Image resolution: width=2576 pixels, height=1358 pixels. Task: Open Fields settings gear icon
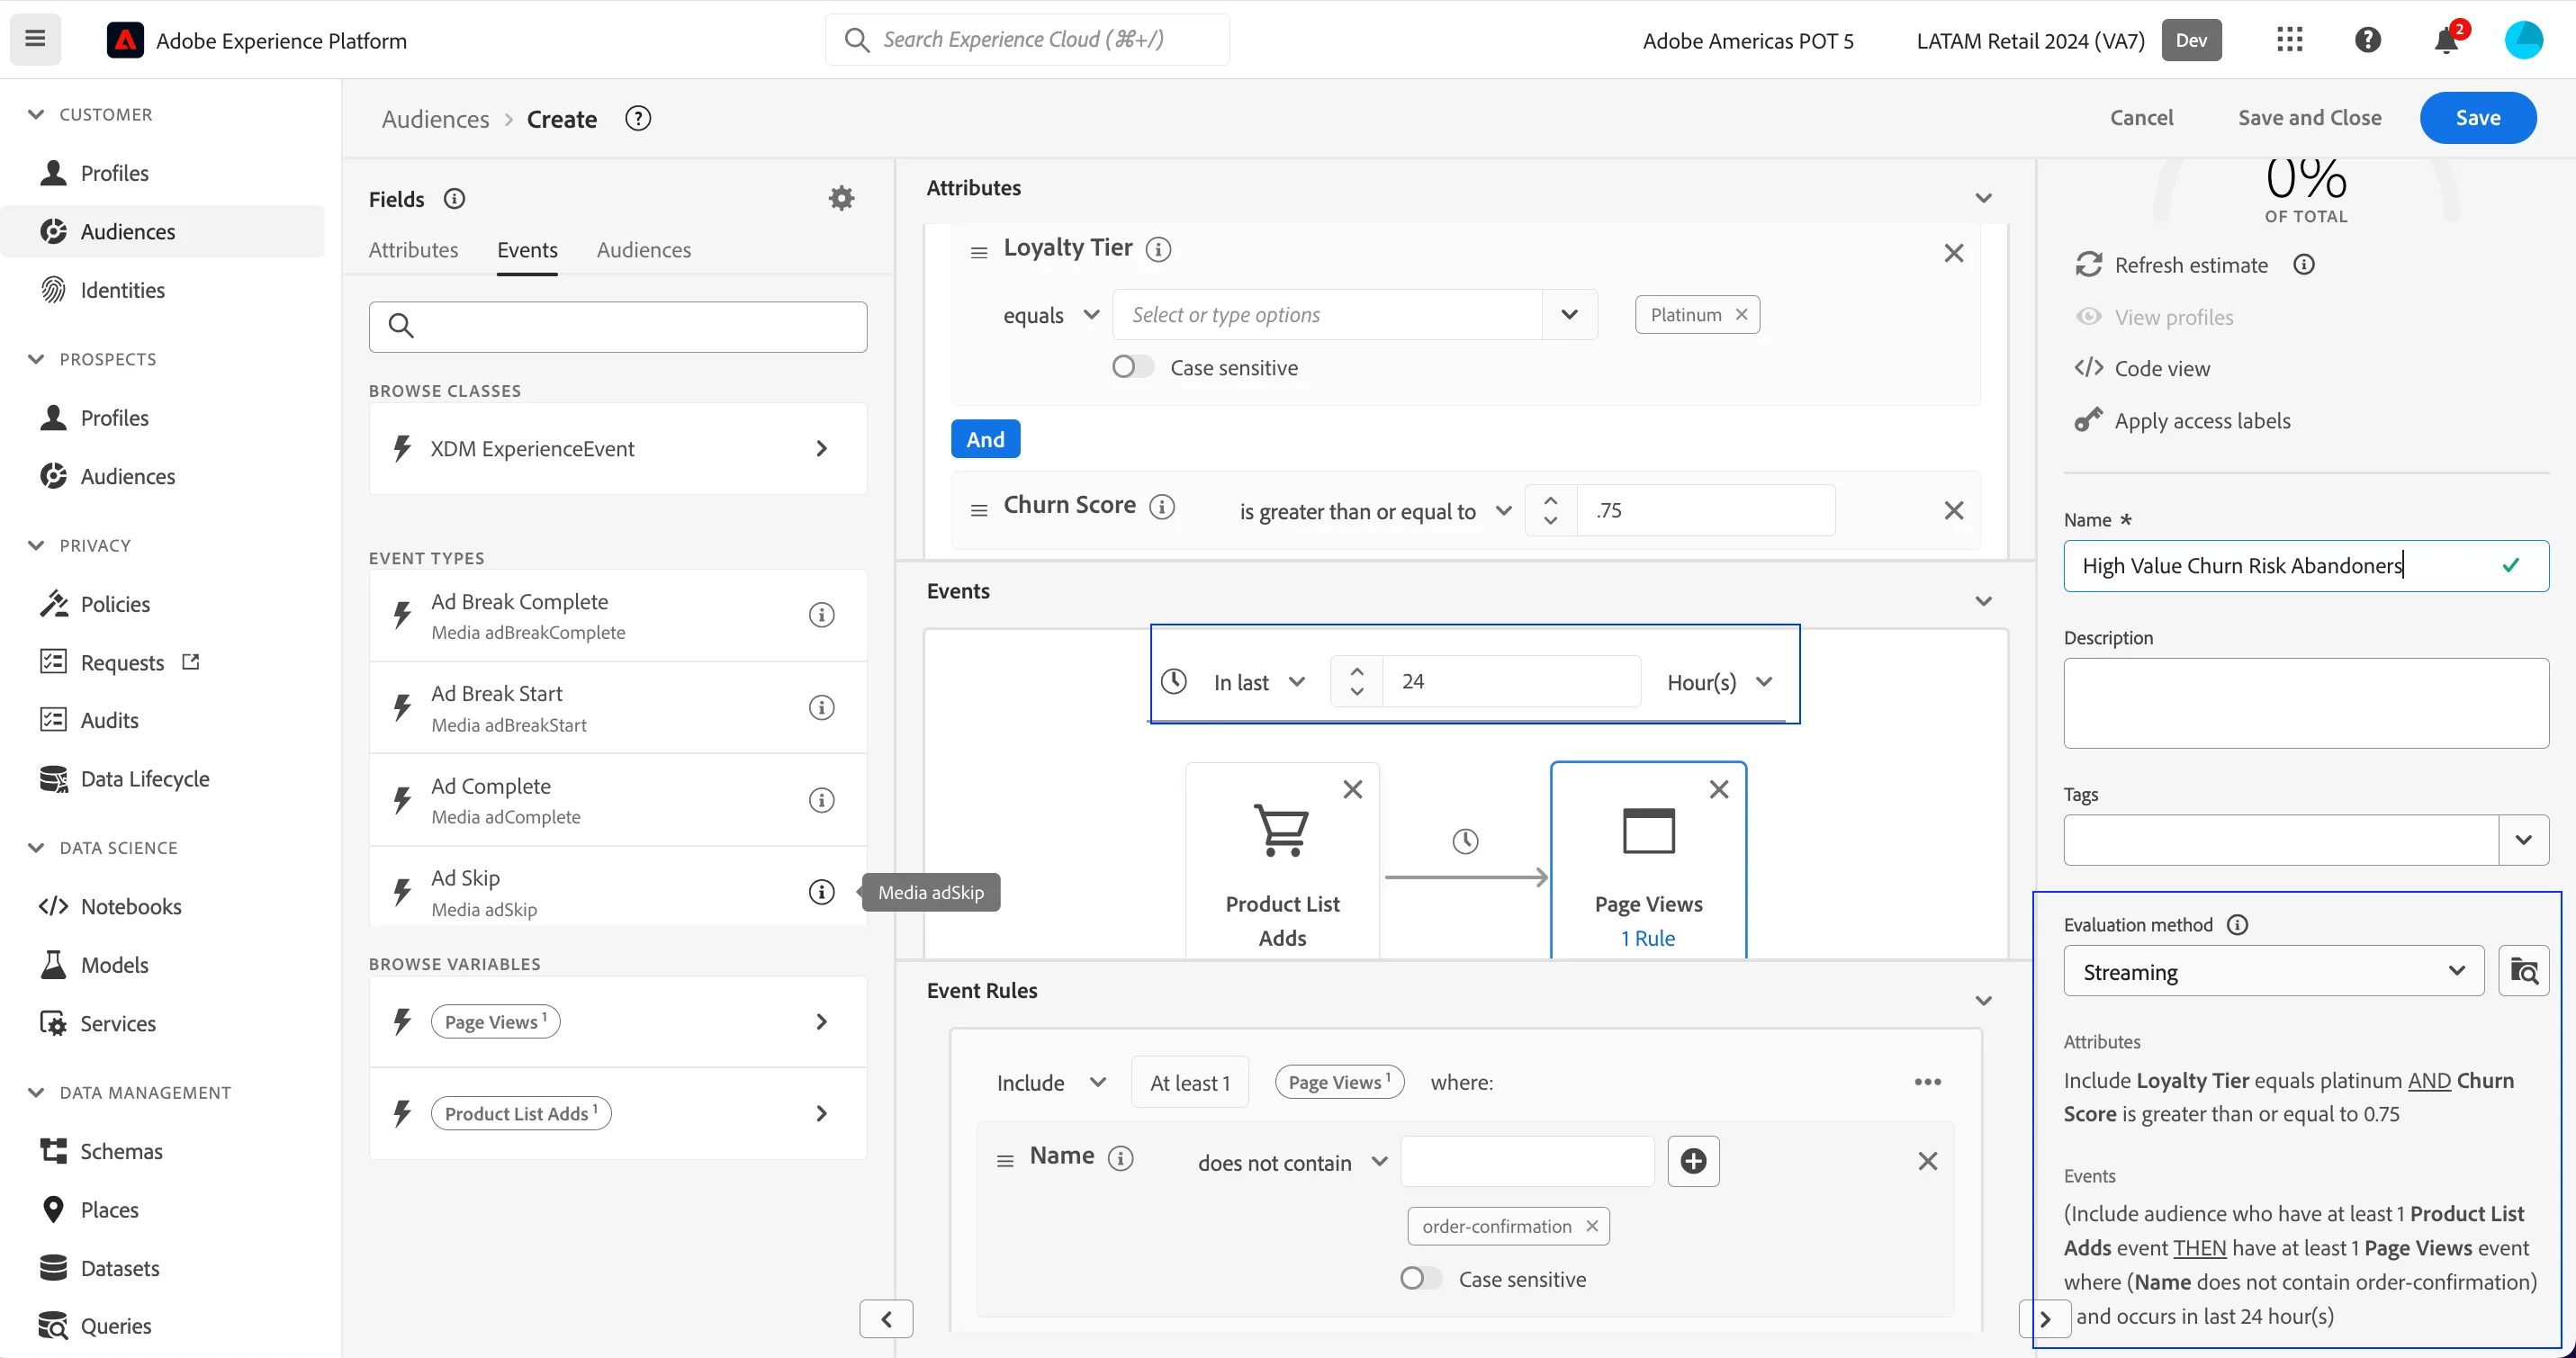[841, 198]
